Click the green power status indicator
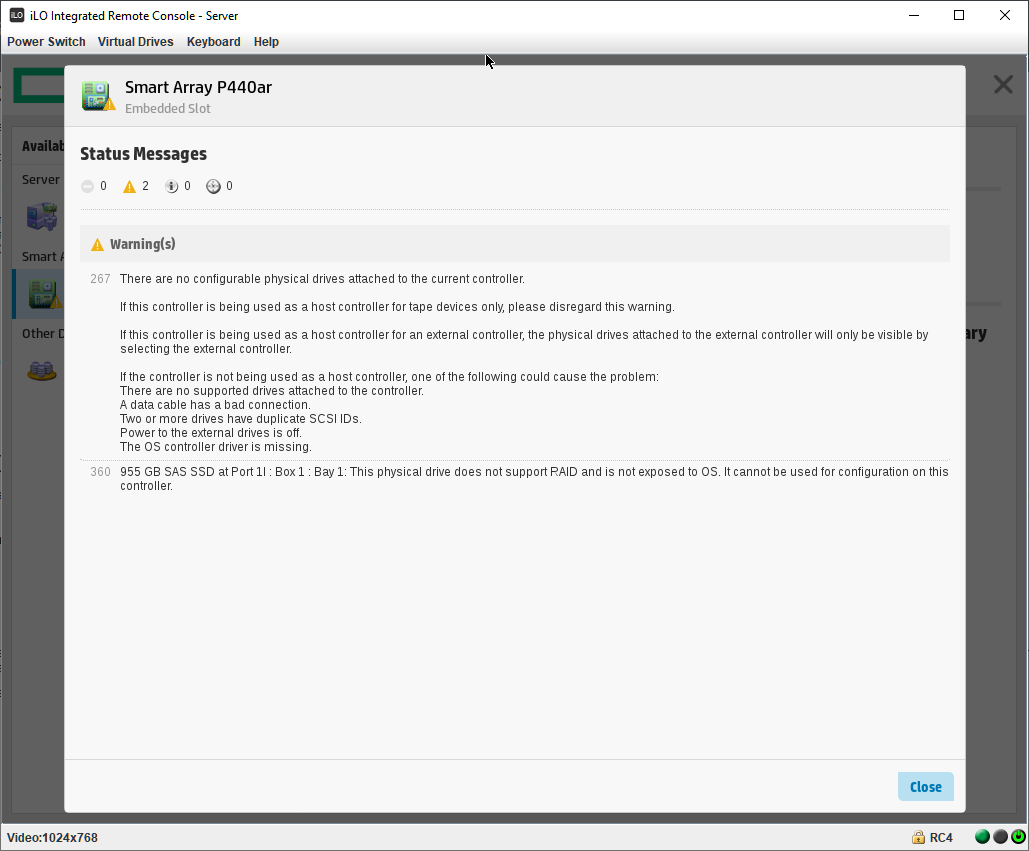The height and width of the screenshot is (851, 1029). pos(1018,837)
